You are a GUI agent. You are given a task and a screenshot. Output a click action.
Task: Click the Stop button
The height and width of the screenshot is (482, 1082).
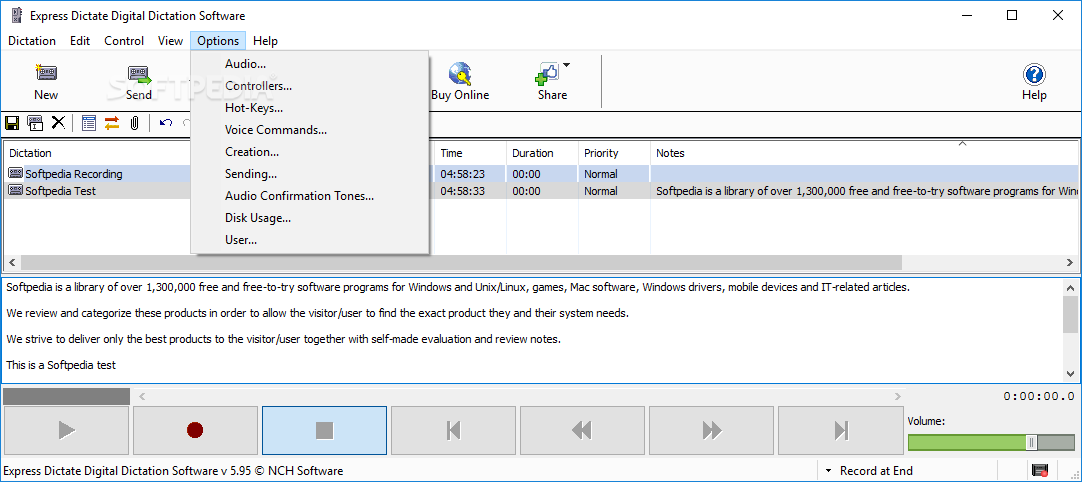(x=324, y=431)
